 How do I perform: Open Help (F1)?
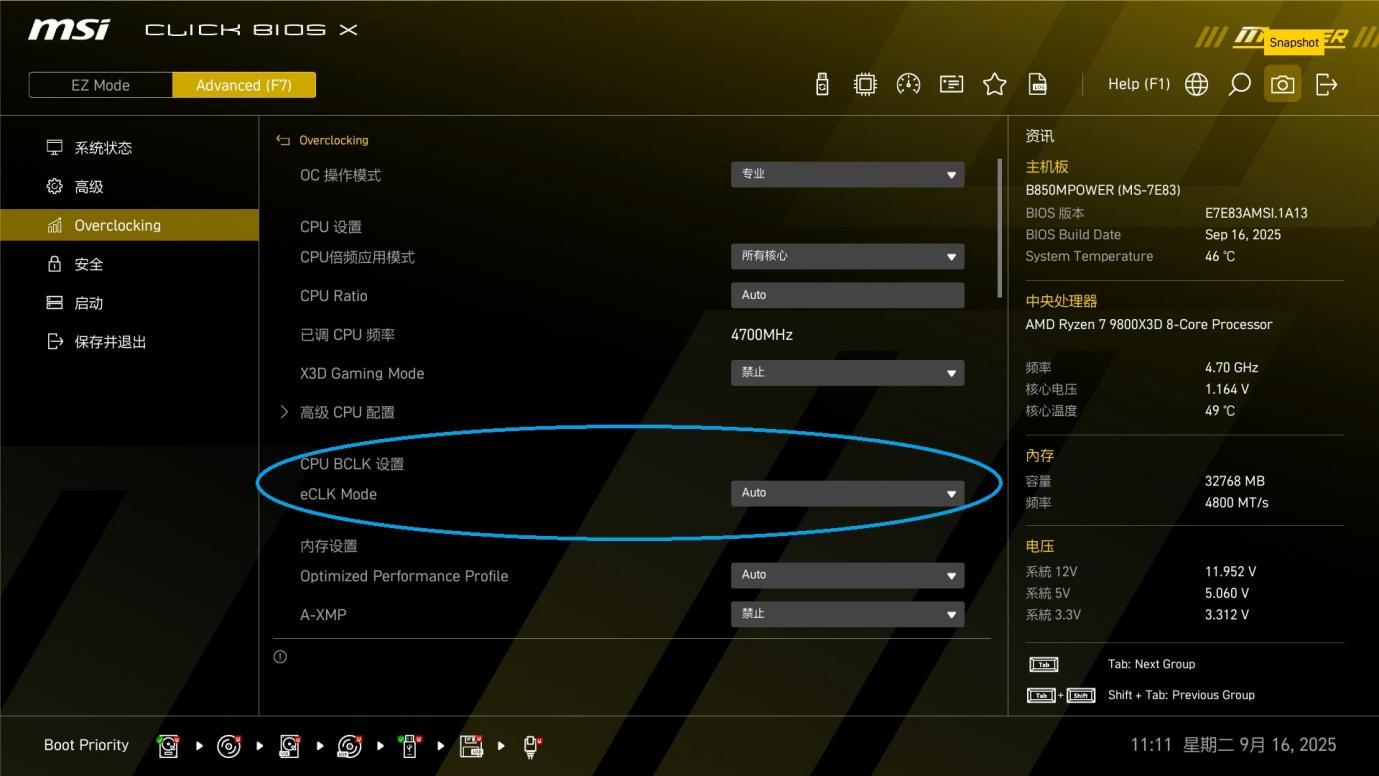click(x=1138, y=85)
